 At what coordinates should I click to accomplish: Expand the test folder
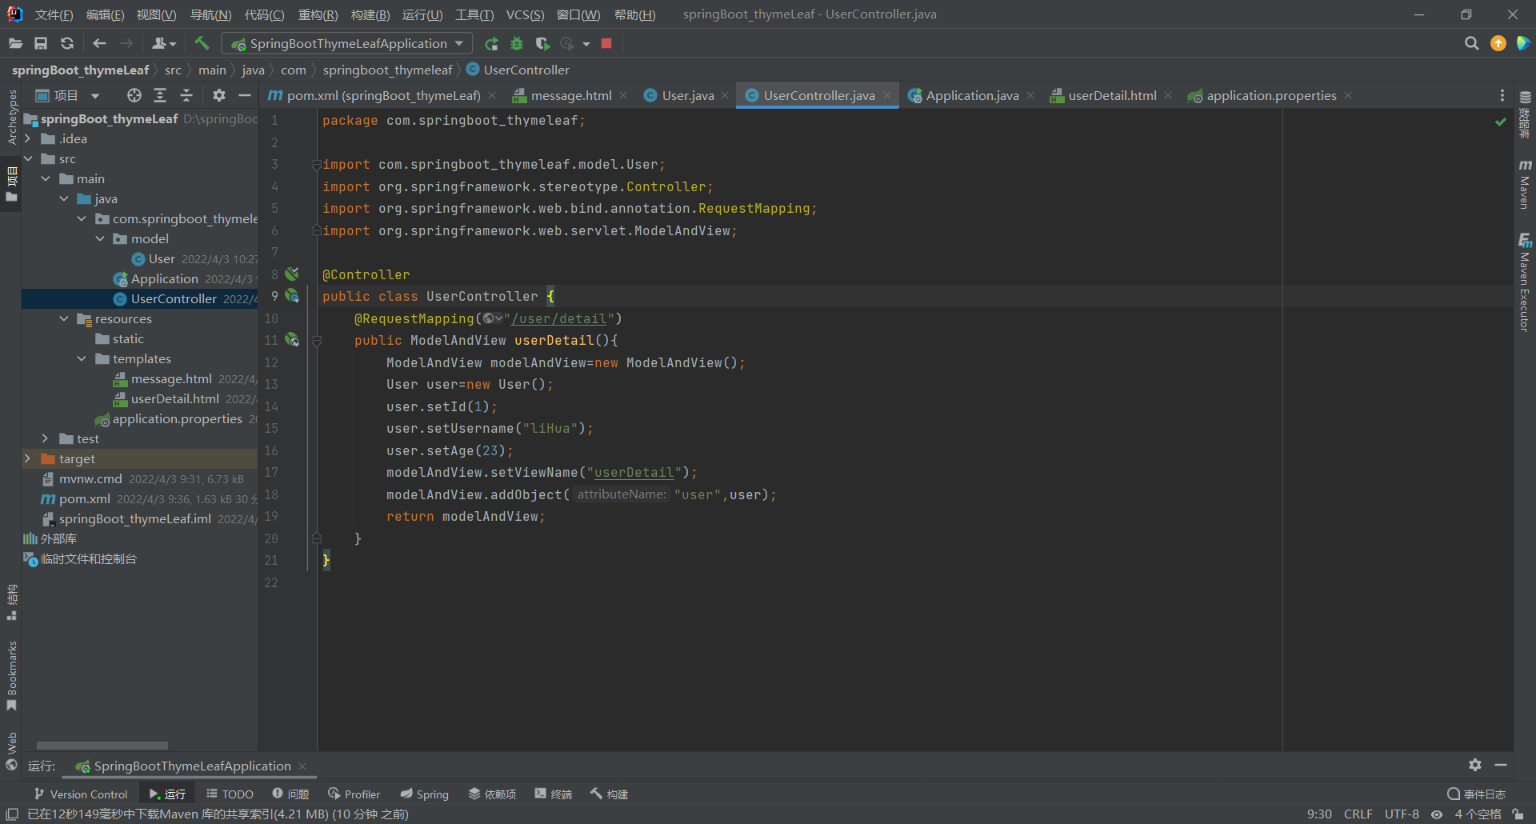coord(46,439)
